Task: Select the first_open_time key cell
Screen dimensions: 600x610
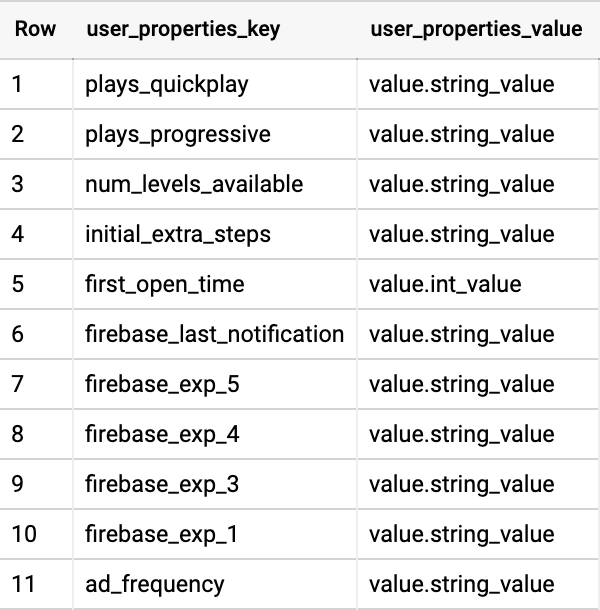Action: [x=214, y=284]
